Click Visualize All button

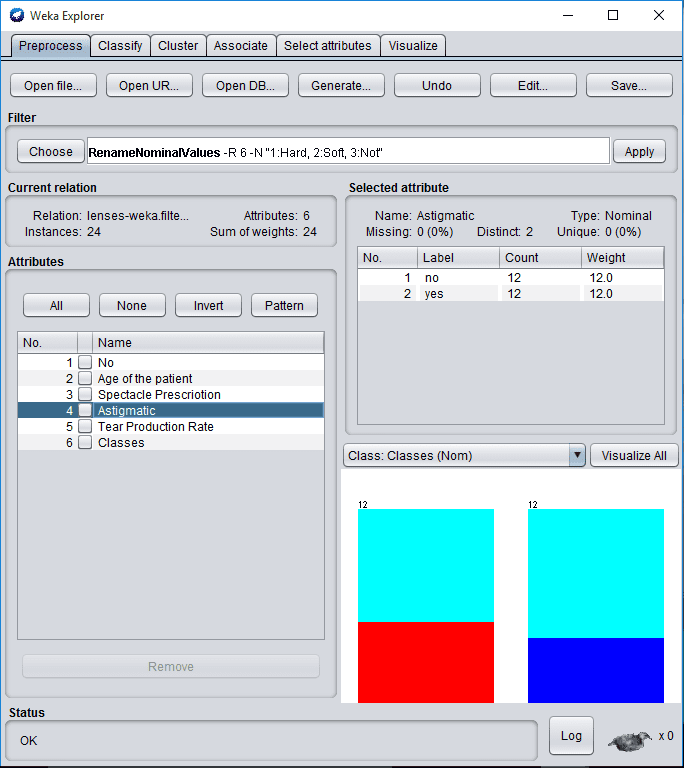coord(634,456)
